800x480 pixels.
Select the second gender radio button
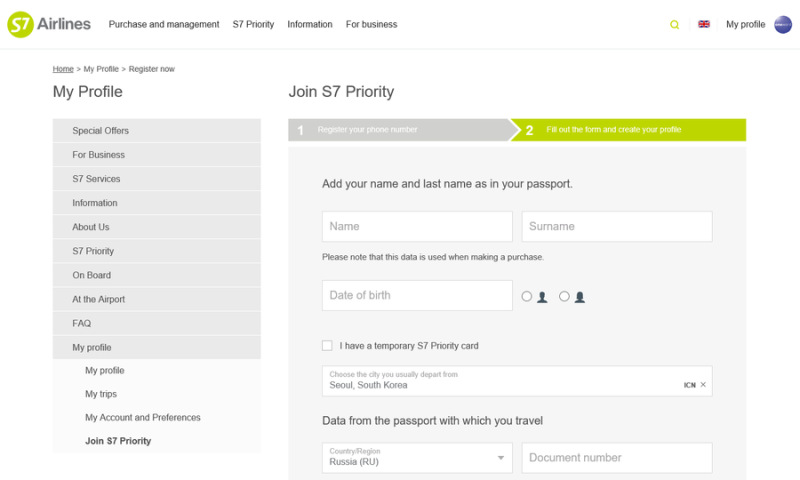tap(564, 297)
